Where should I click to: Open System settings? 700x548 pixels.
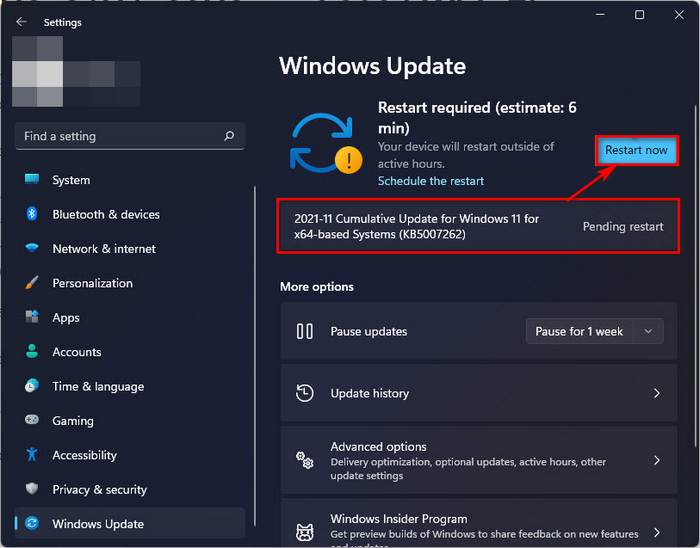tap(130, 180)
